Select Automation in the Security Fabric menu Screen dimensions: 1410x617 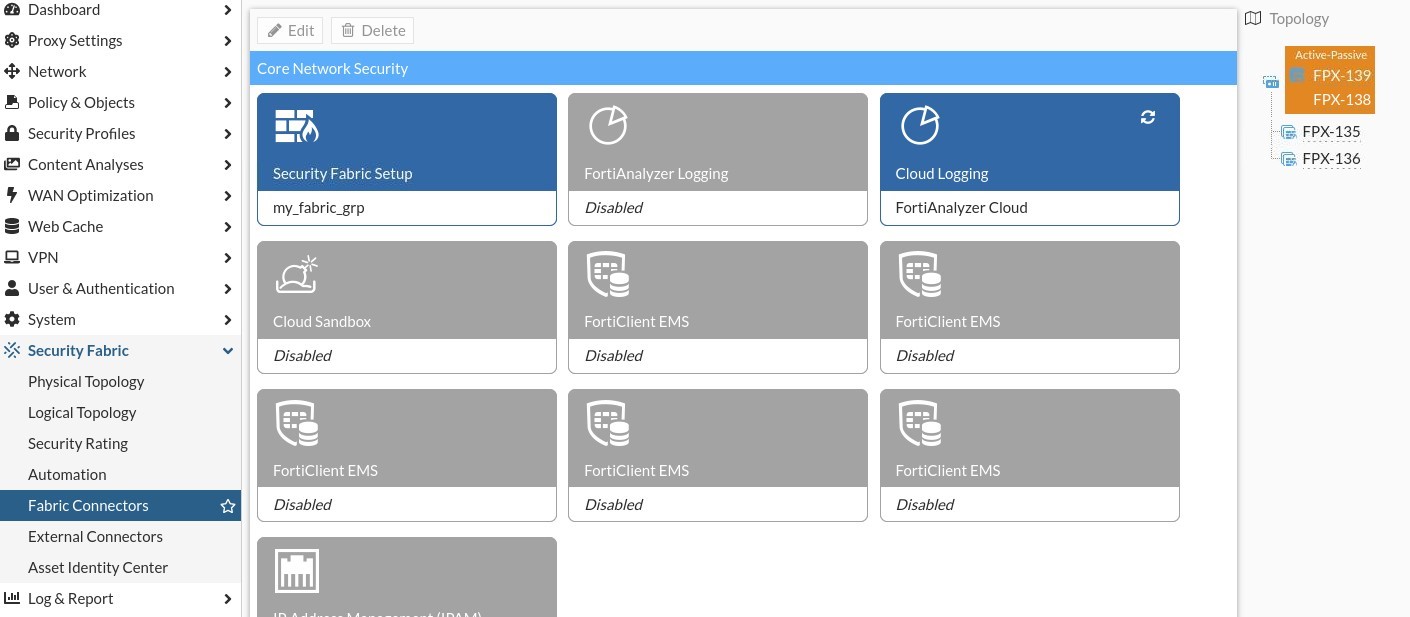click(67, 474)
